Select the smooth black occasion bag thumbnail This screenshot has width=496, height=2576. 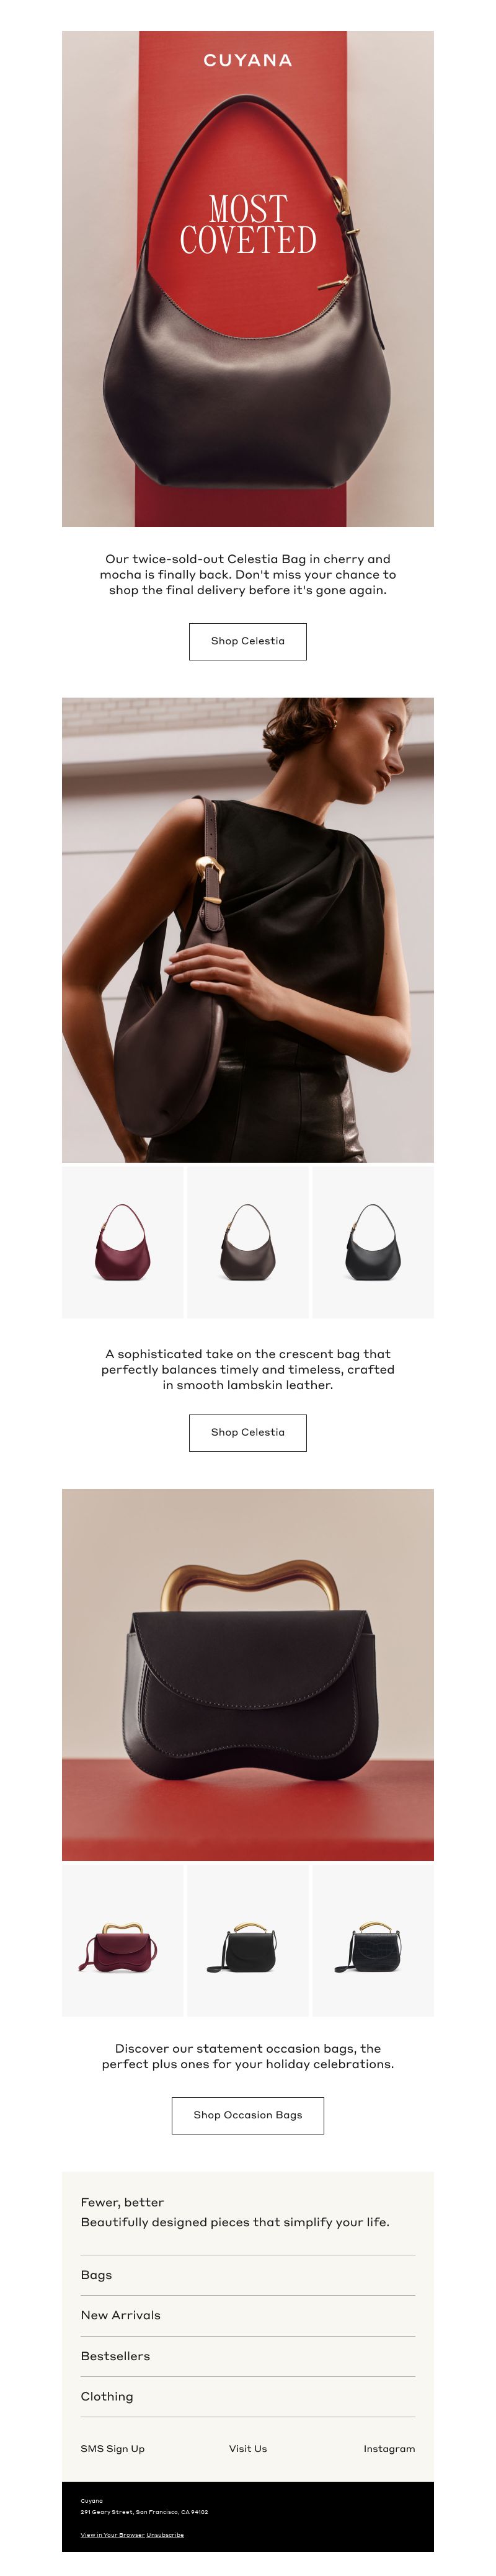coord(247,1940)
